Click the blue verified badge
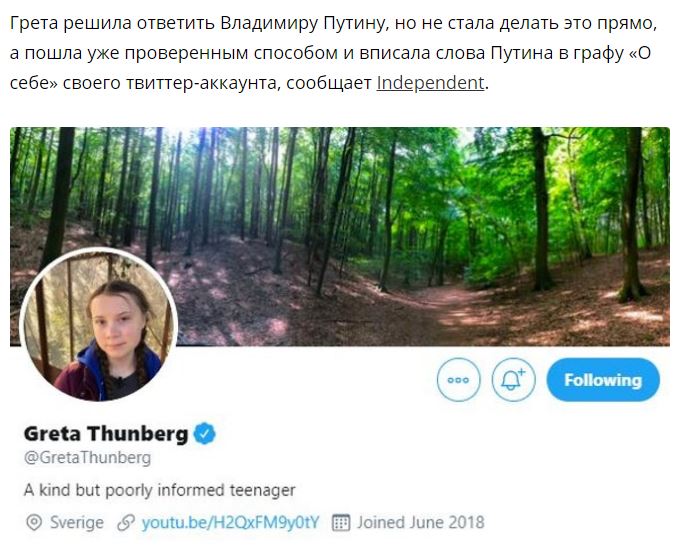Viewport: 685px width, 549px height. tap(205, 434)
